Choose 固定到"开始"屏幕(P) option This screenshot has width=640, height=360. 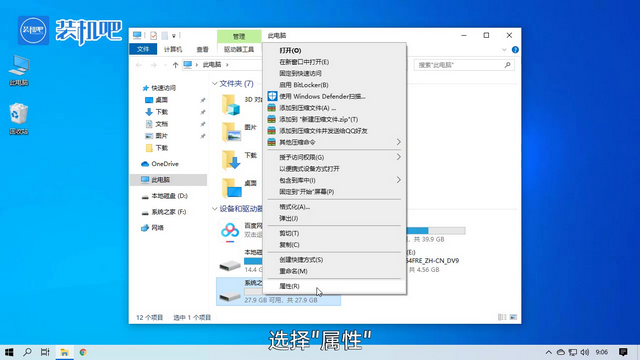click(x=306, y=192)
